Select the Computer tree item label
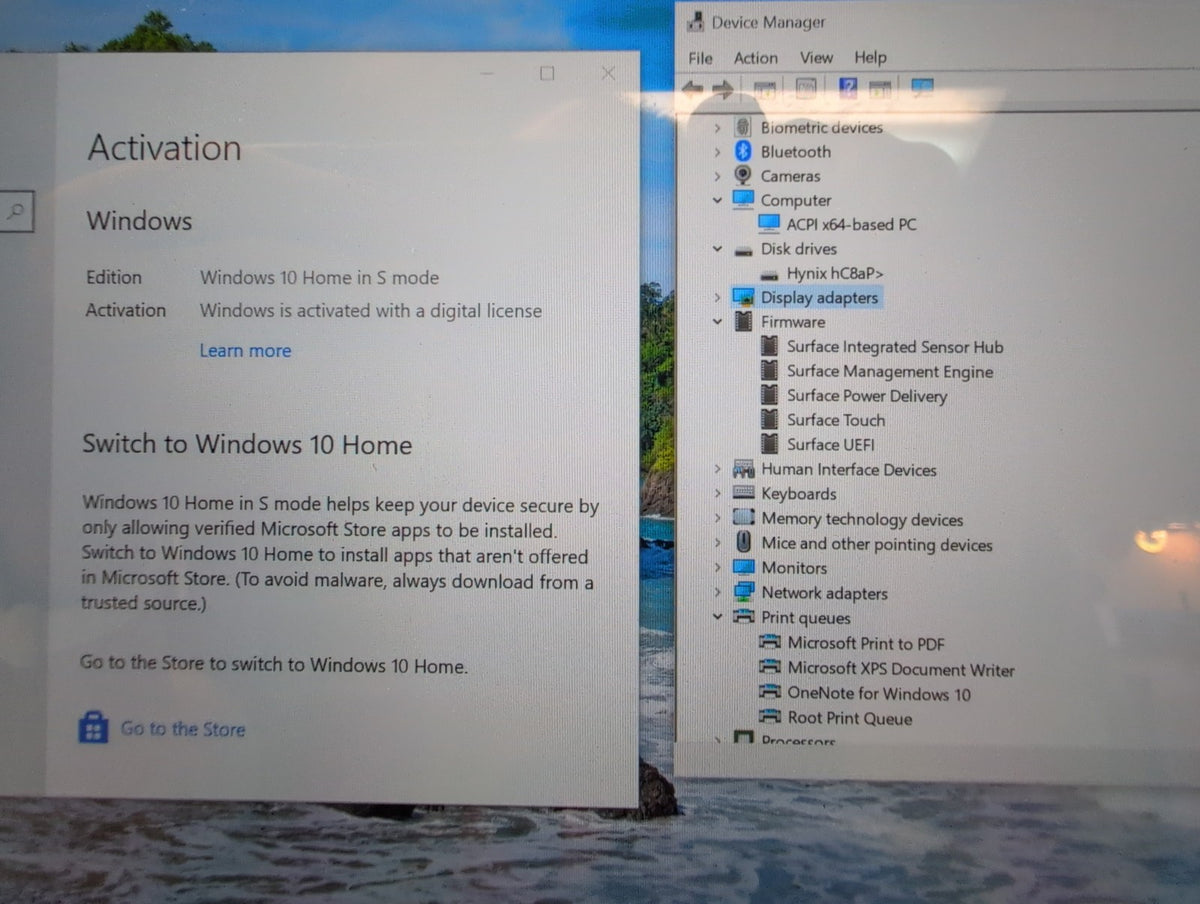The width and height of the screenshot is (1200, 904). tap(796, 200)
